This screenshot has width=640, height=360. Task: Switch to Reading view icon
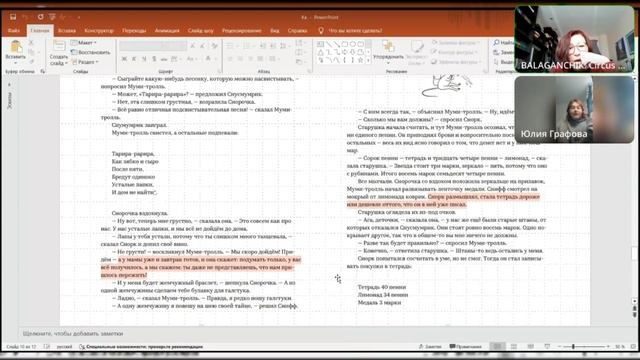[x=531, y=347]
